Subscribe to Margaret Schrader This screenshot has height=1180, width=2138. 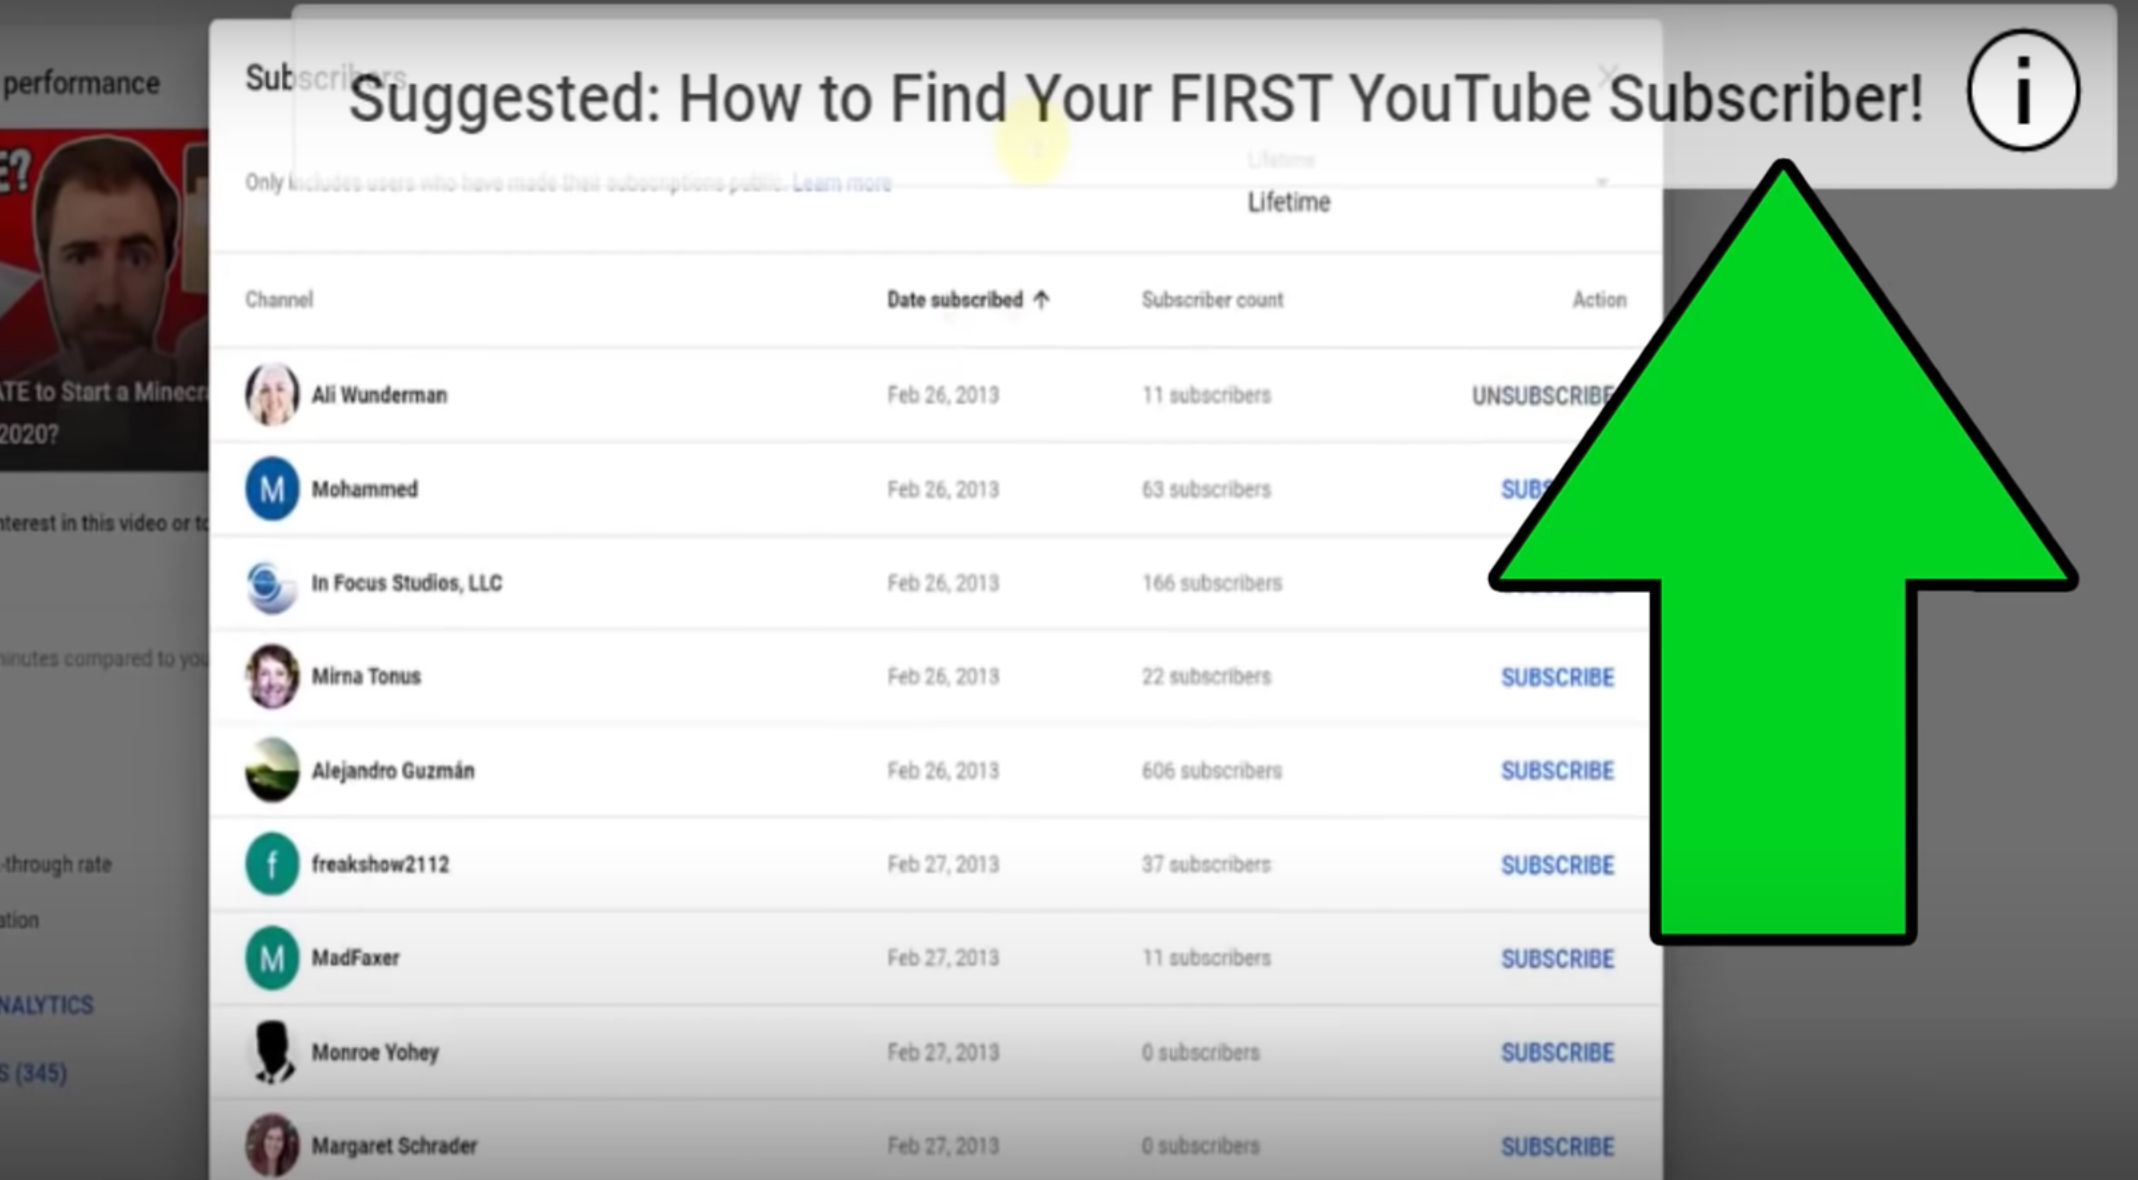(x=1557, y=1146)
